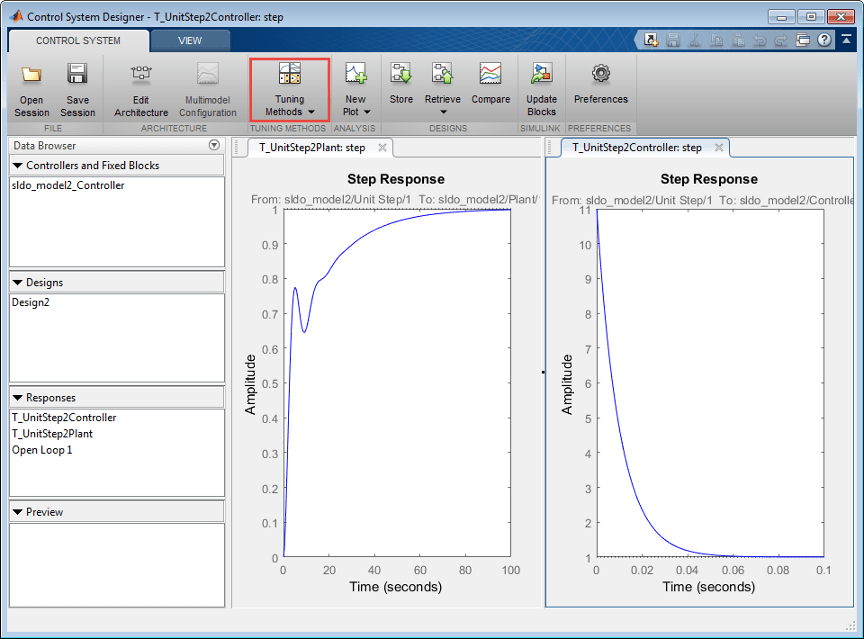The height and width of the screenshot is (639, 864).
Task: Select the T_UnitStep2Plant: step plot tab
Action: [312, 148]
